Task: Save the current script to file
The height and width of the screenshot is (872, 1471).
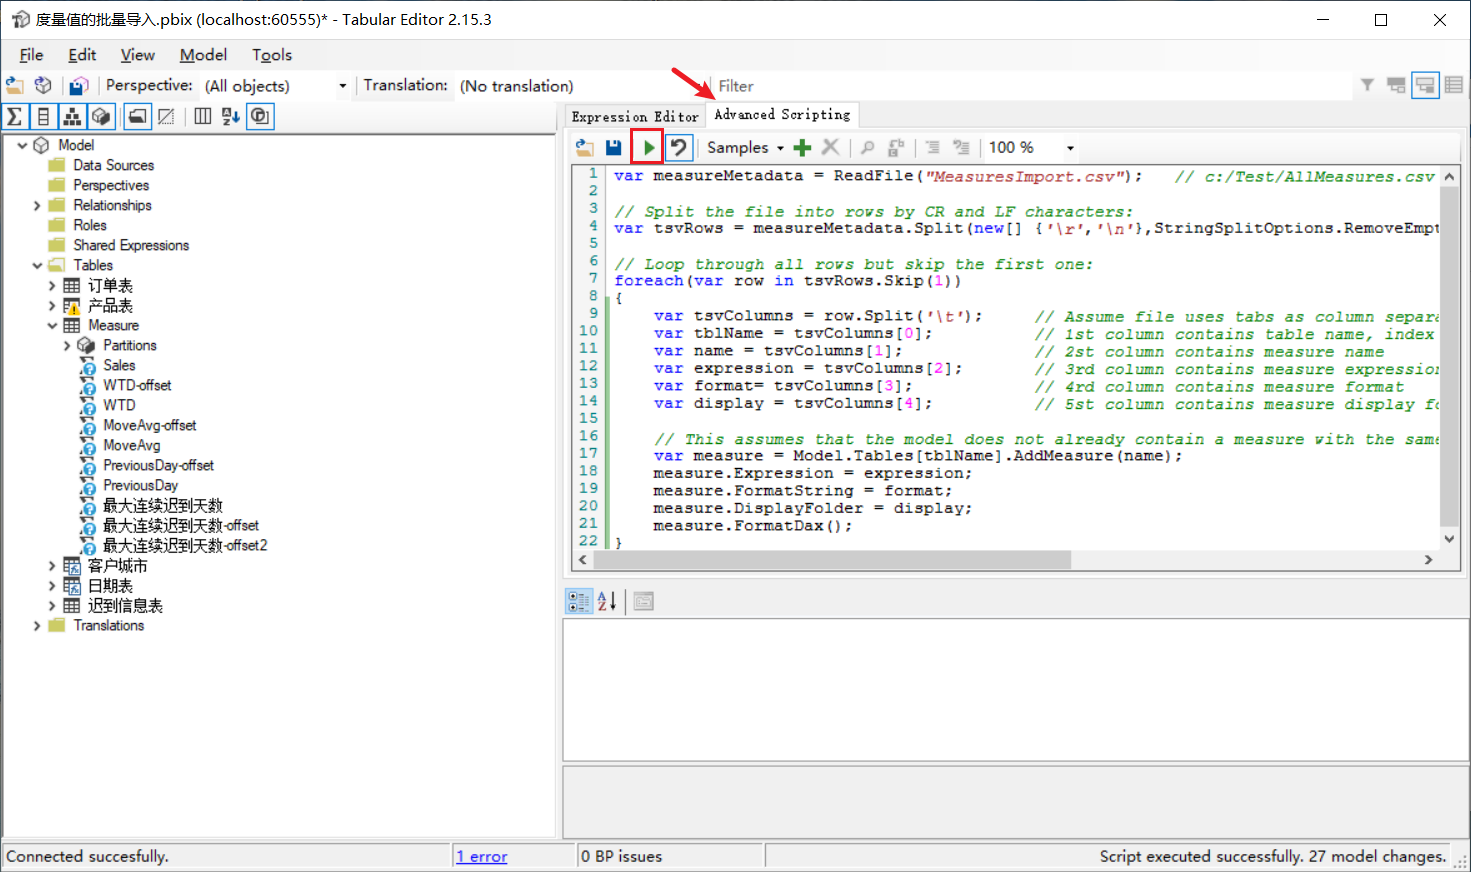Action: [614, 148]
